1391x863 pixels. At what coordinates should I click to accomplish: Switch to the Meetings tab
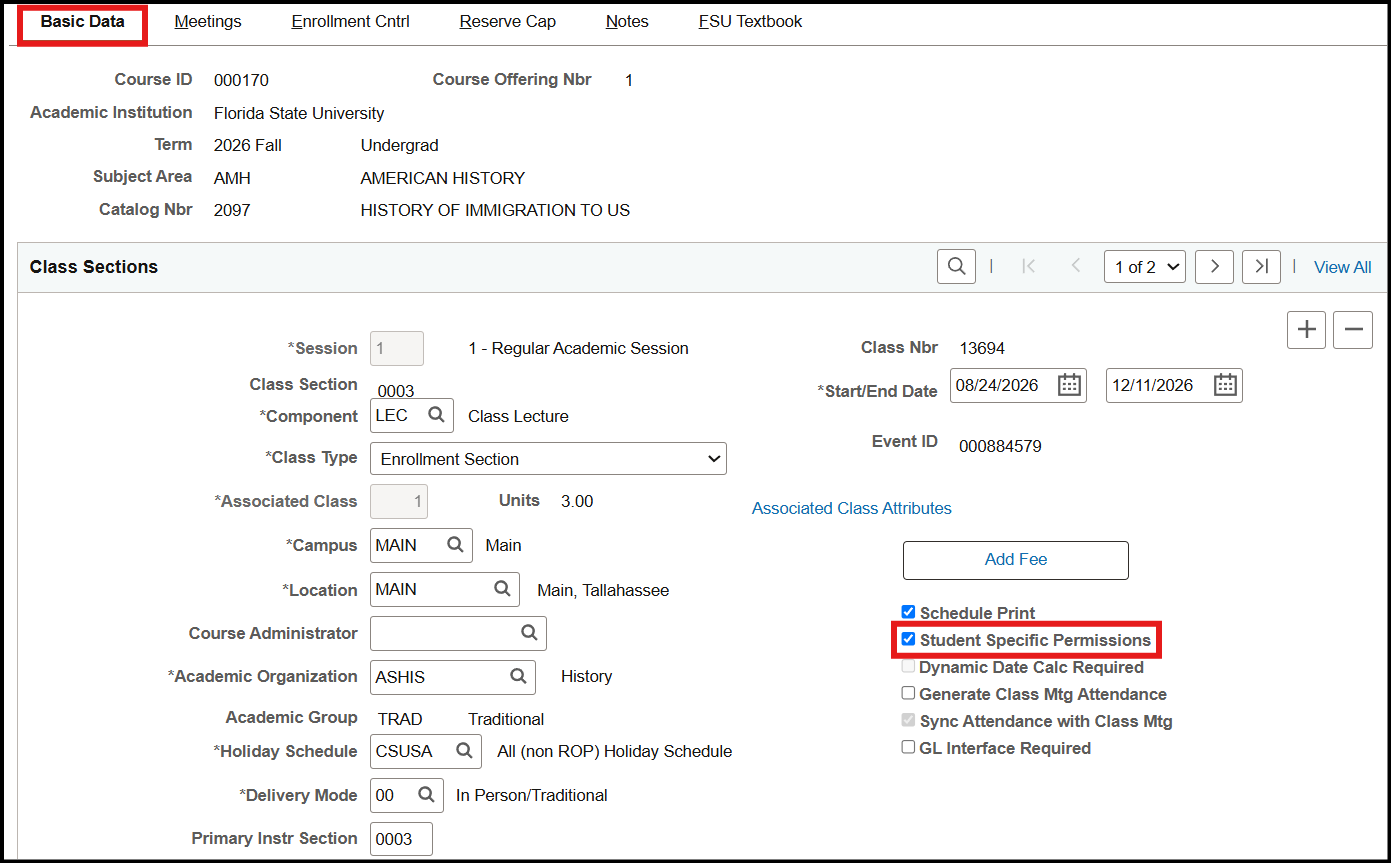[x=208, y=21]
